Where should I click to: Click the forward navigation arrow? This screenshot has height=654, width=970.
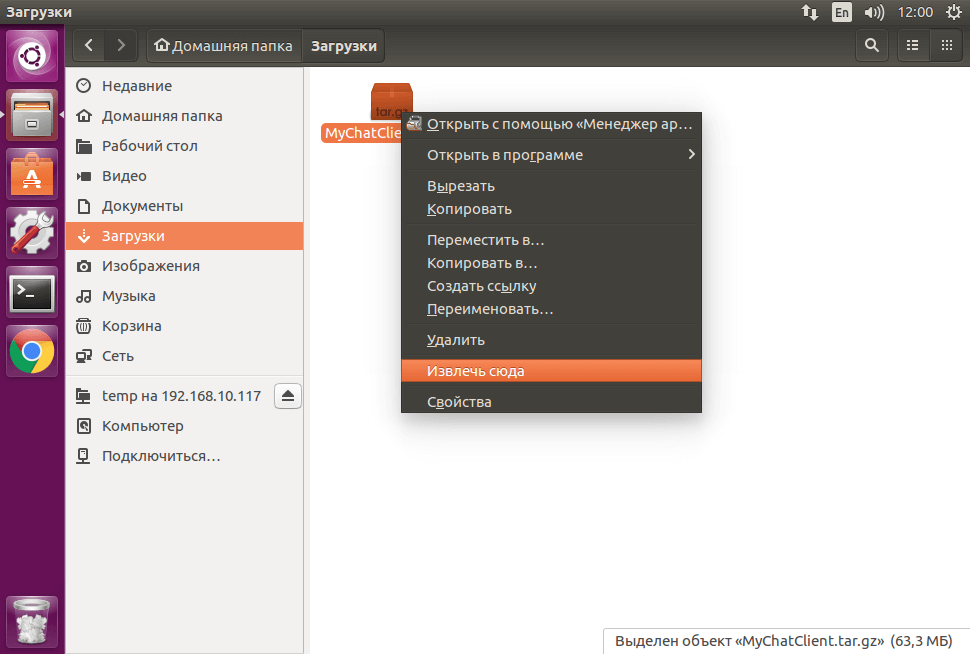pos(120,45)
